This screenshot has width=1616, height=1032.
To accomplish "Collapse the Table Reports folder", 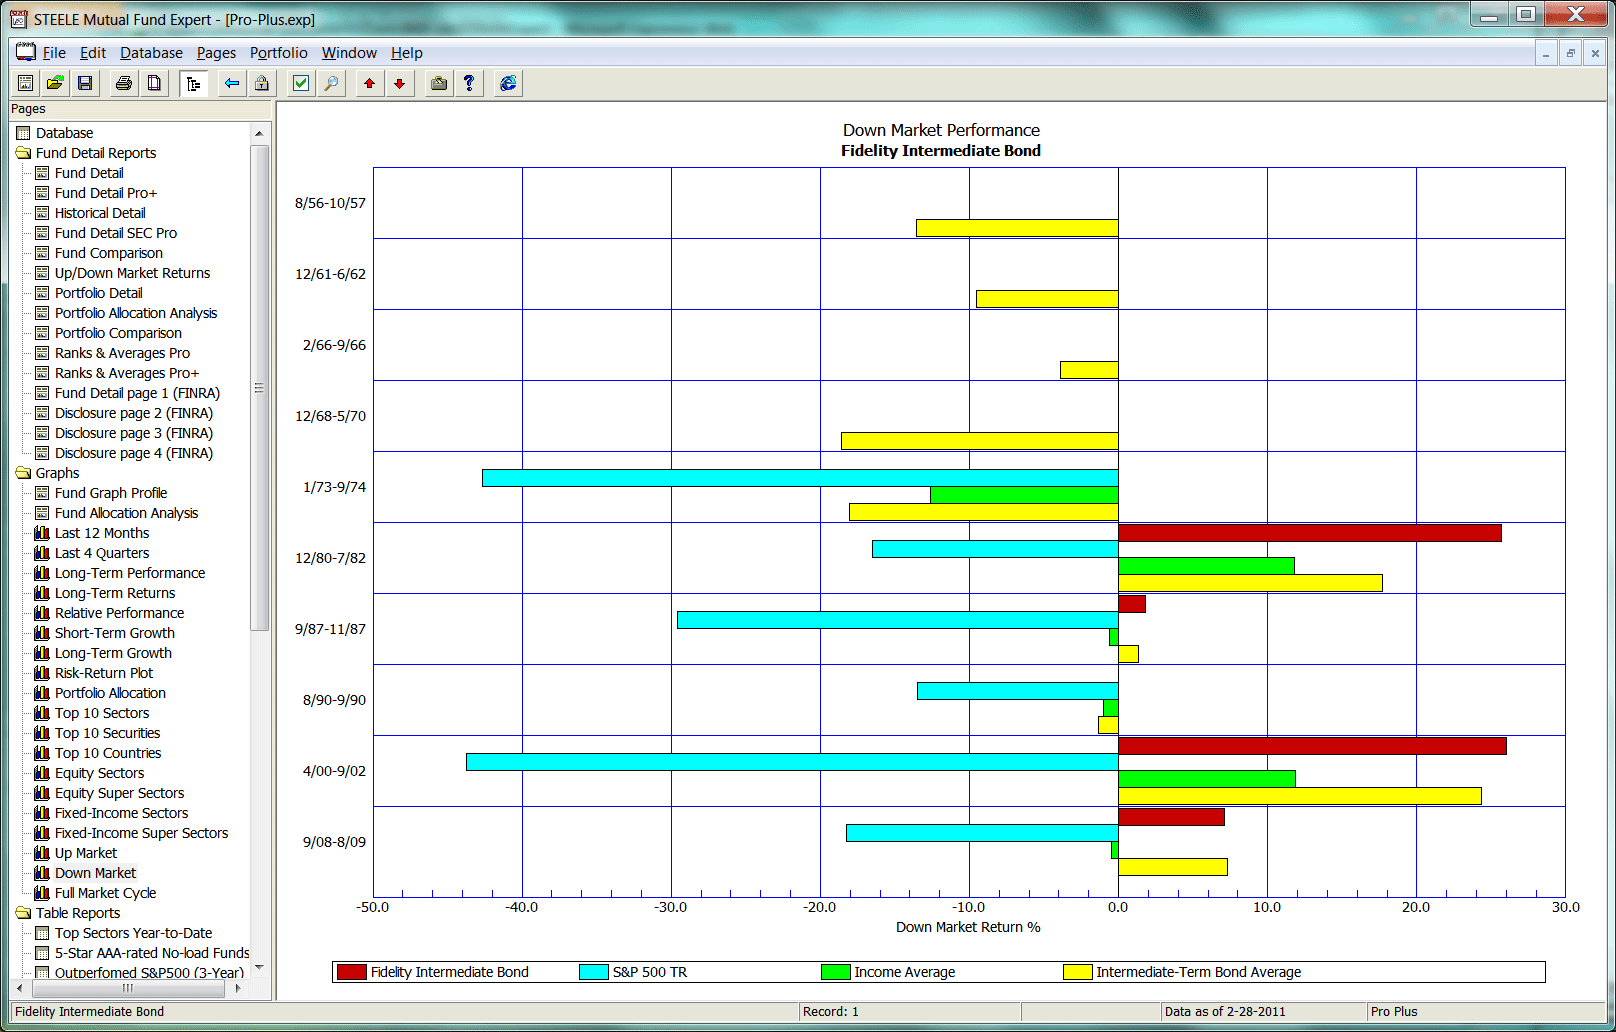I will tap(23, 913).
